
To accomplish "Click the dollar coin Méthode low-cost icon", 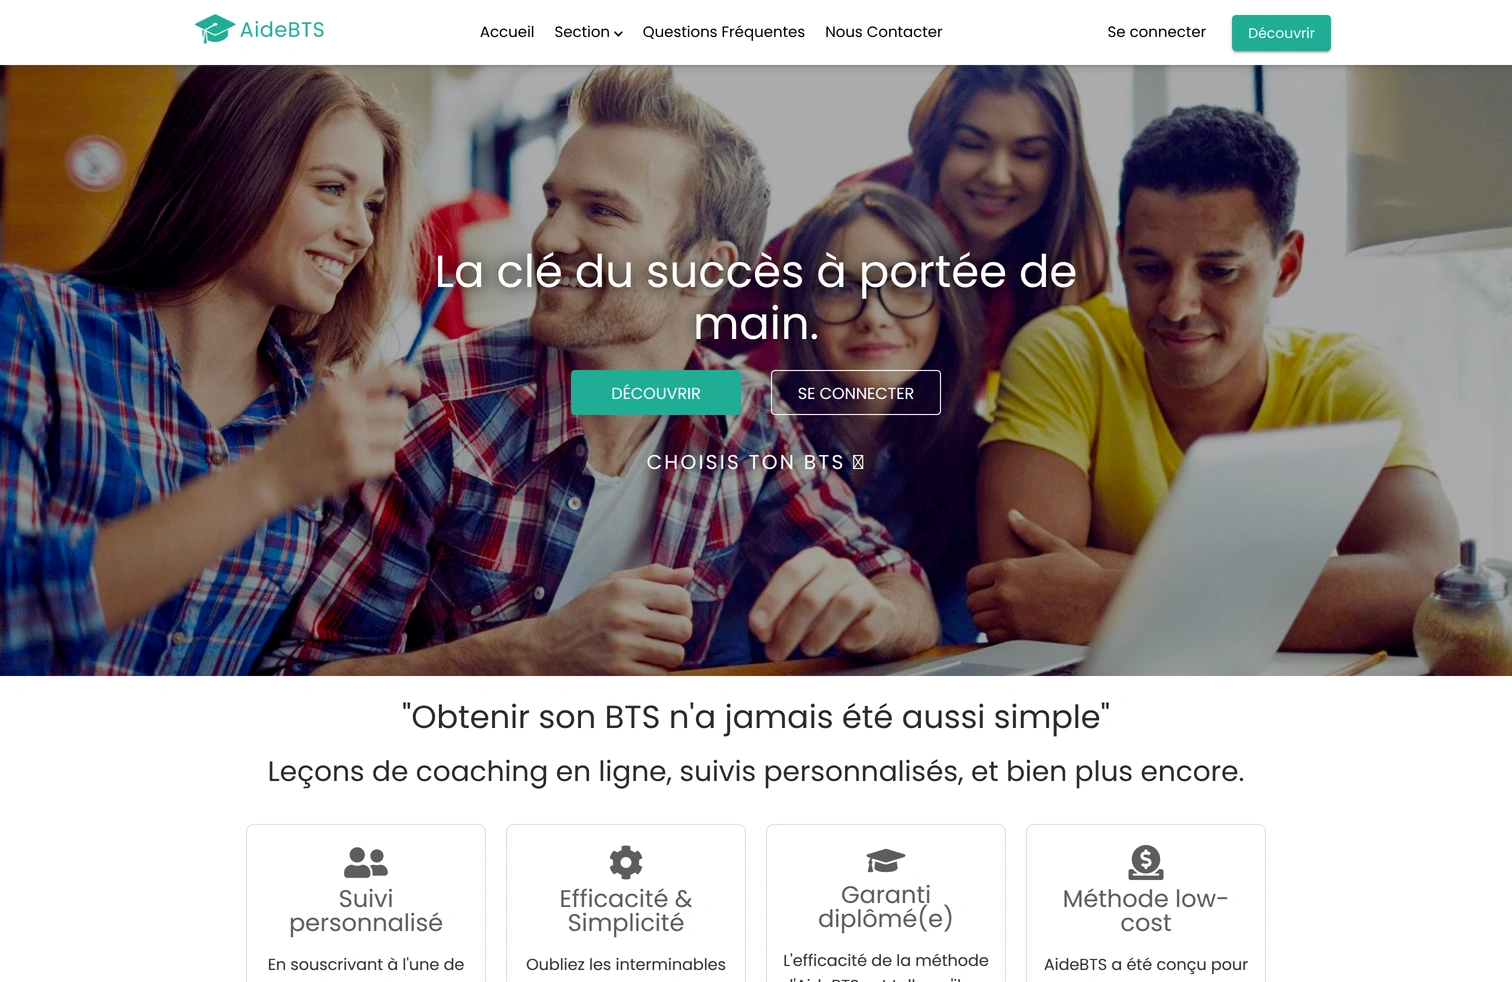I will 1146,862.
